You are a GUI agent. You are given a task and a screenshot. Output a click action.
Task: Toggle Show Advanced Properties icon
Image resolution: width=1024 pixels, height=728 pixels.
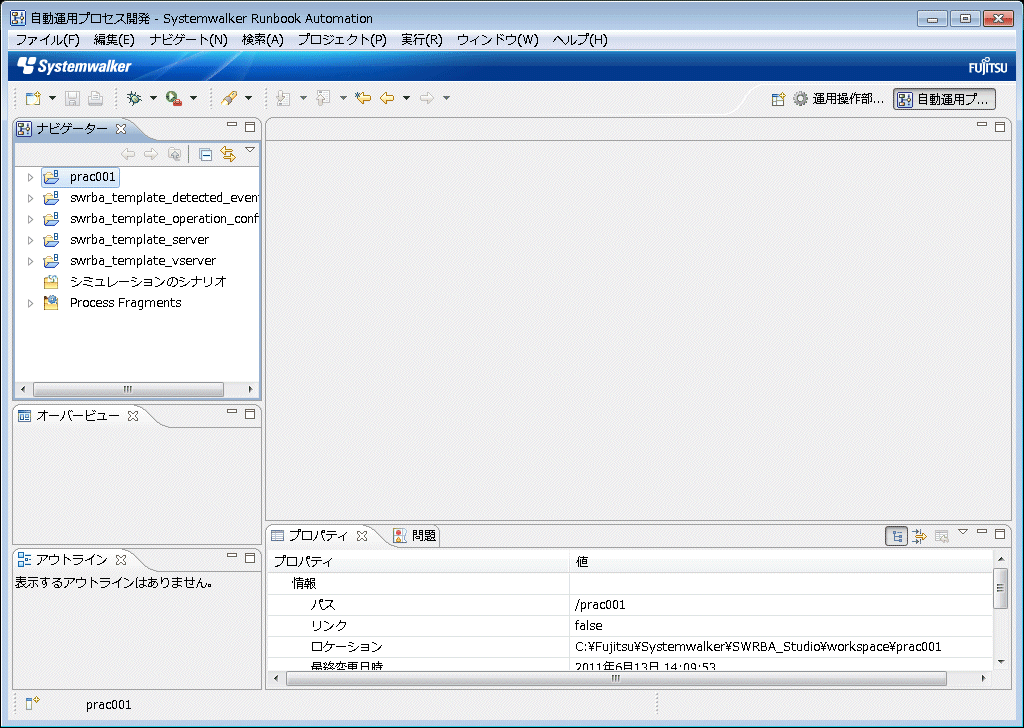coord(919,536)
